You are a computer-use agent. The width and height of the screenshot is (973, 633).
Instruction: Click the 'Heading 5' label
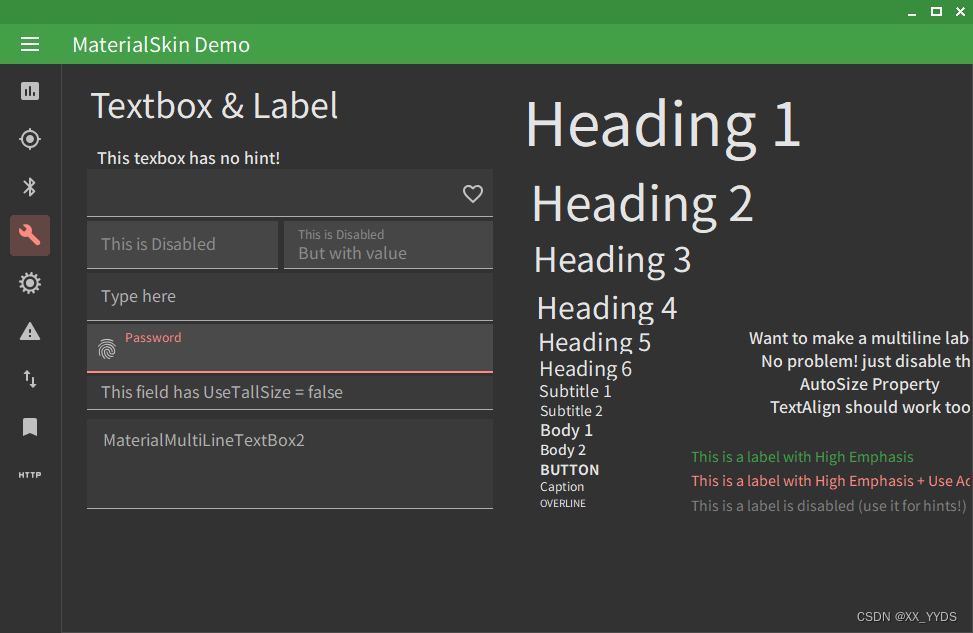pyautogui.click(x=595, y=343)
